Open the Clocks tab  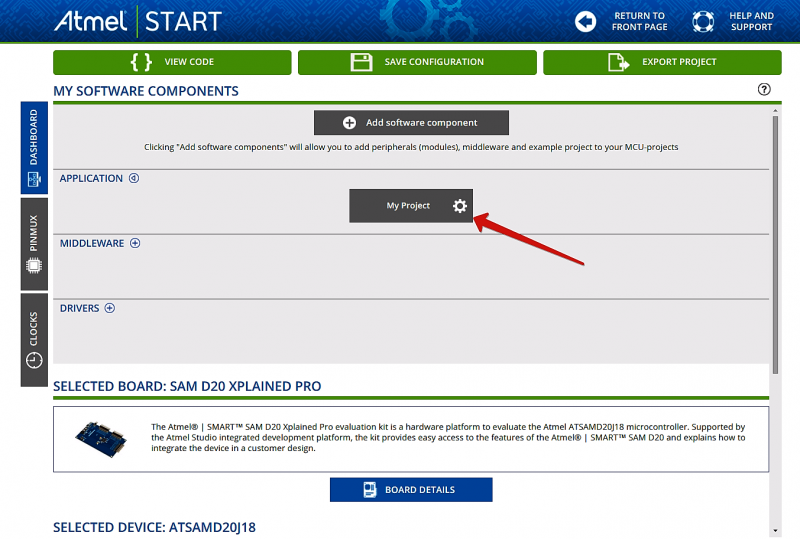point(34,340)
